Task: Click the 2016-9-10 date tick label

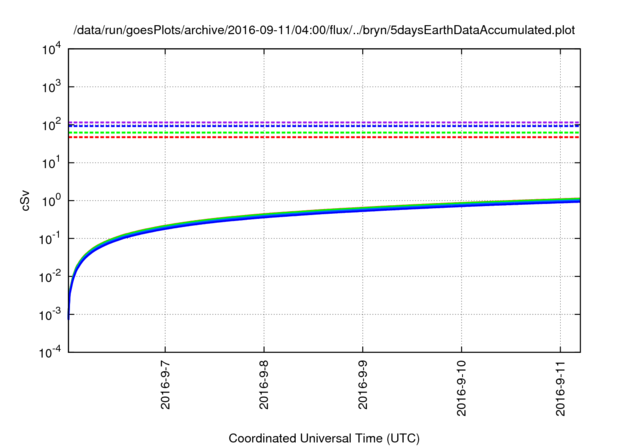Action: (x=461, y=388)
